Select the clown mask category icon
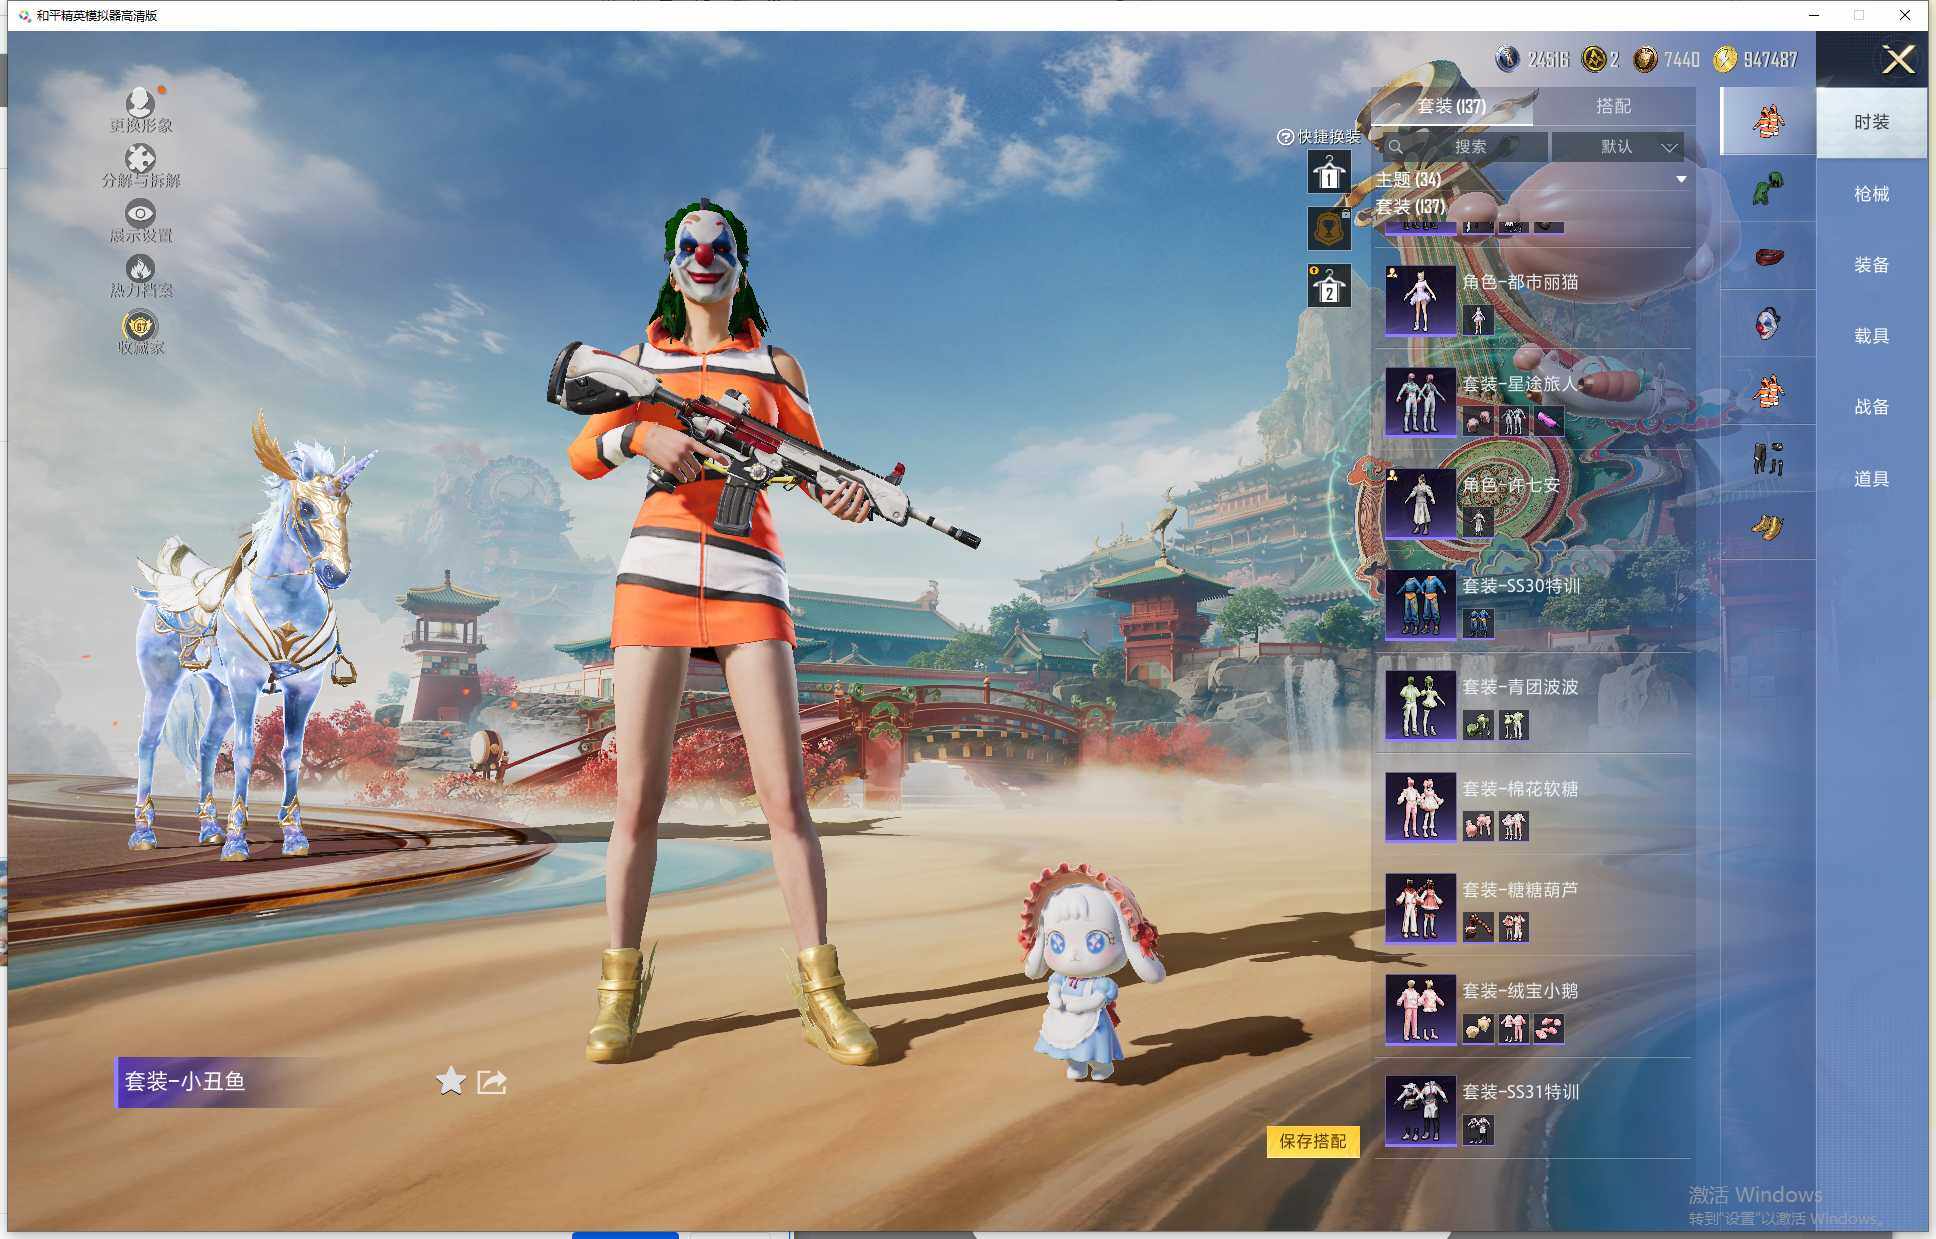 coord(1767,324)
